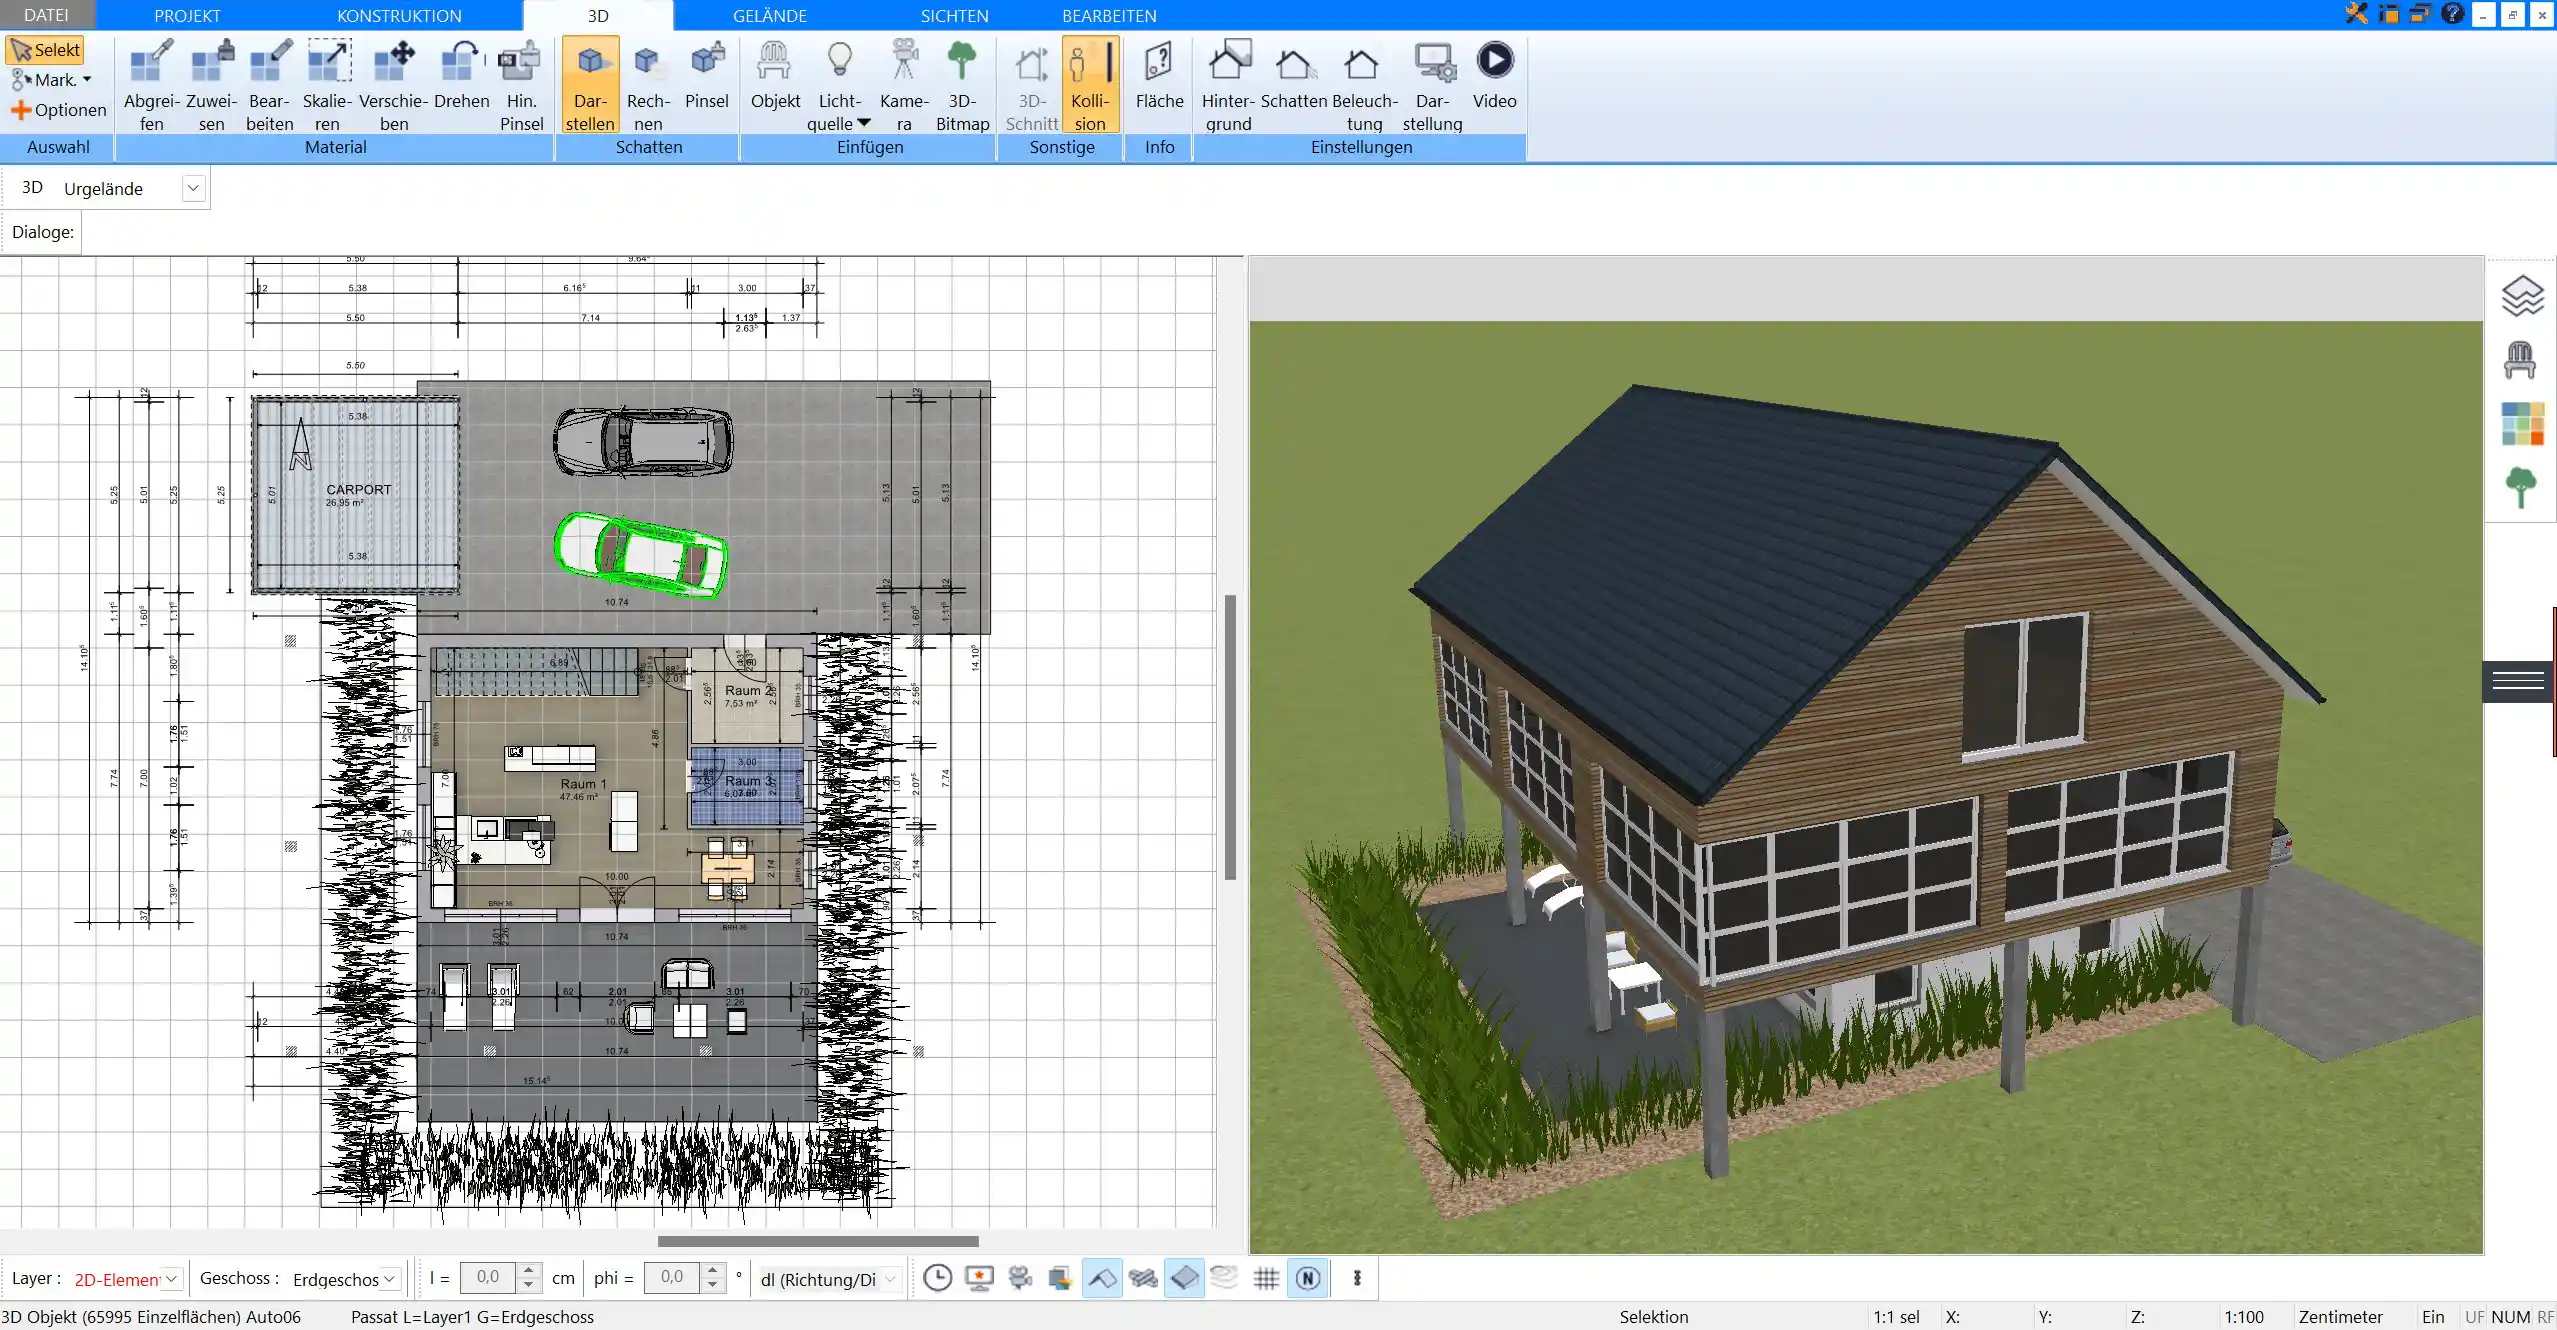Click the 2D view horizontal scrollbar
This screenshot has width=2557, height=1330.
pos(818,1241)
